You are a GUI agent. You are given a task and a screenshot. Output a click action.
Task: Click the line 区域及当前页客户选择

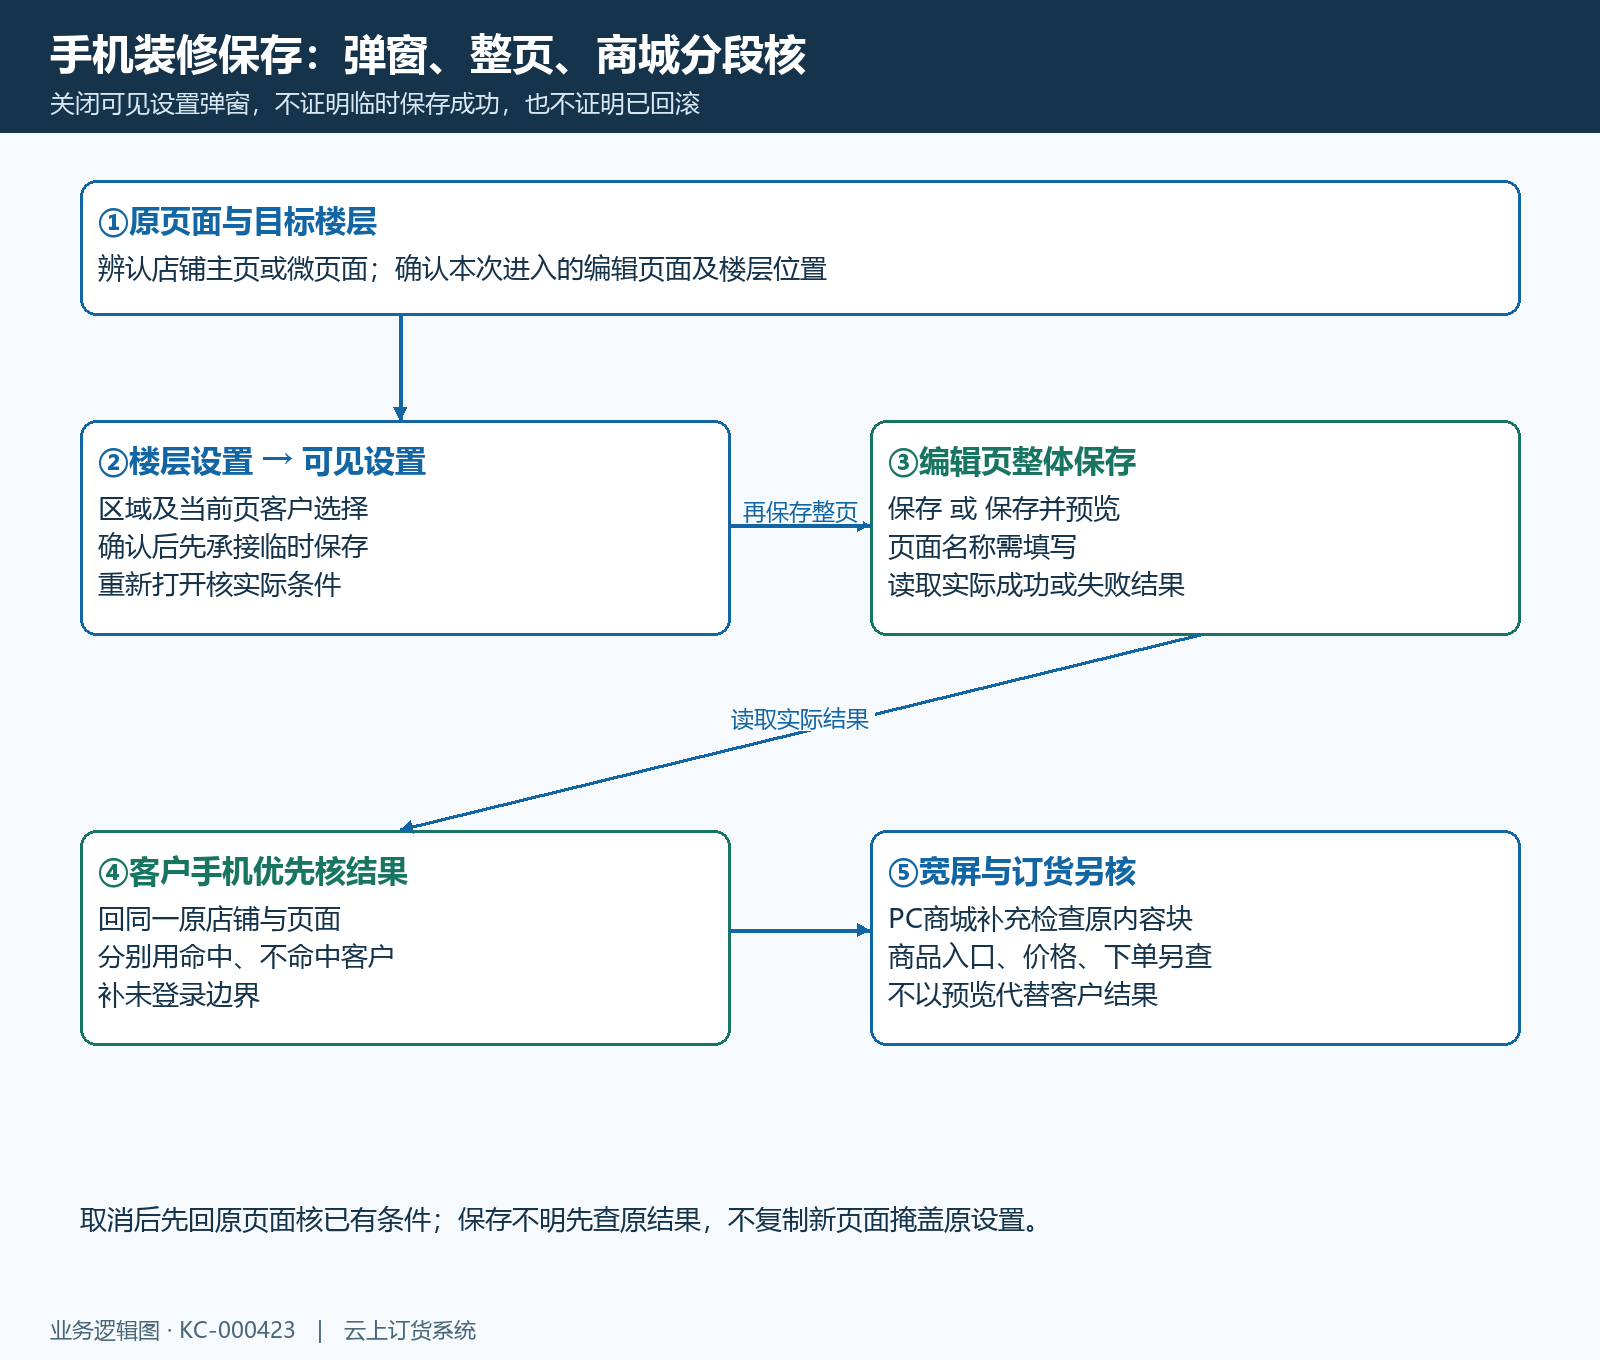click(233, 509)
